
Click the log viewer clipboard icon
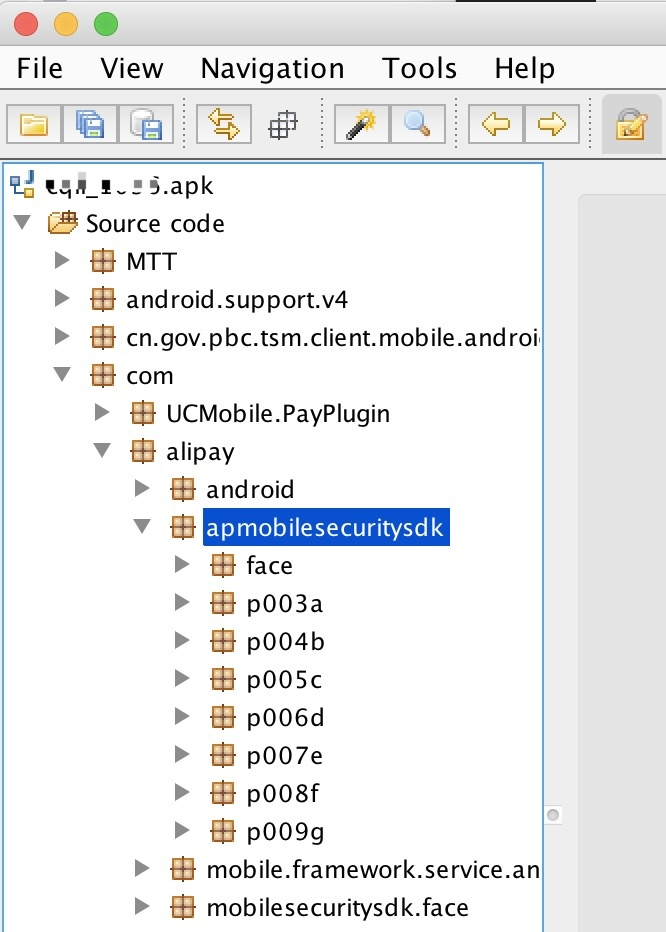click(x=632, y=124)
